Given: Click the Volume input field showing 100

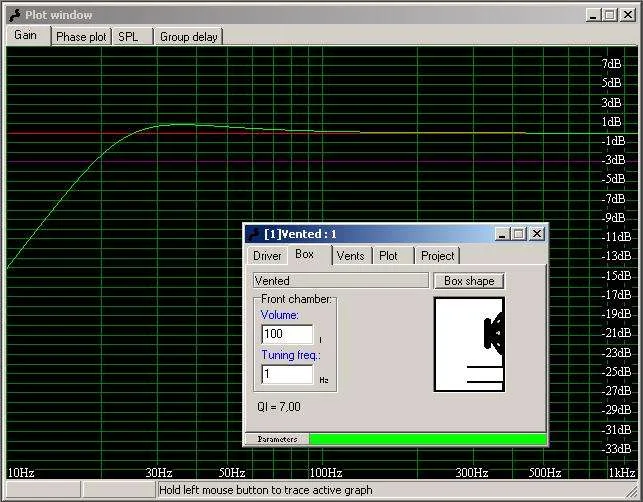Looking at the screenshot, I should [287, 334].
